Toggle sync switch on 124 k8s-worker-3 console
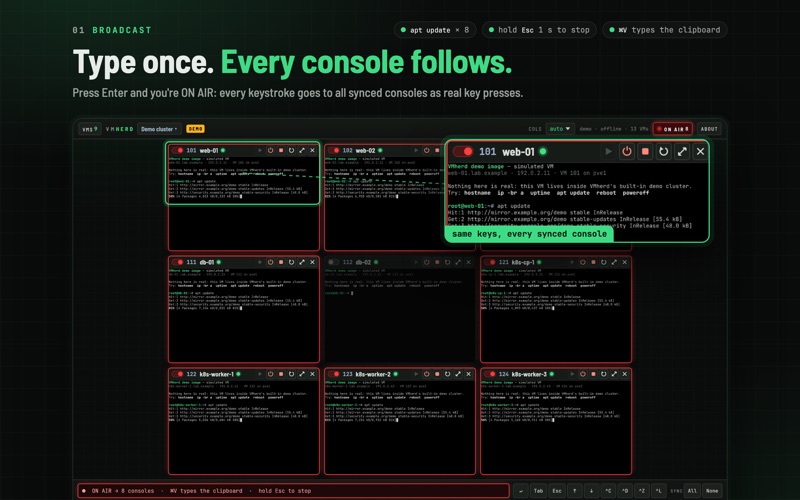The image size is (800, 500). tap(490, 374)
